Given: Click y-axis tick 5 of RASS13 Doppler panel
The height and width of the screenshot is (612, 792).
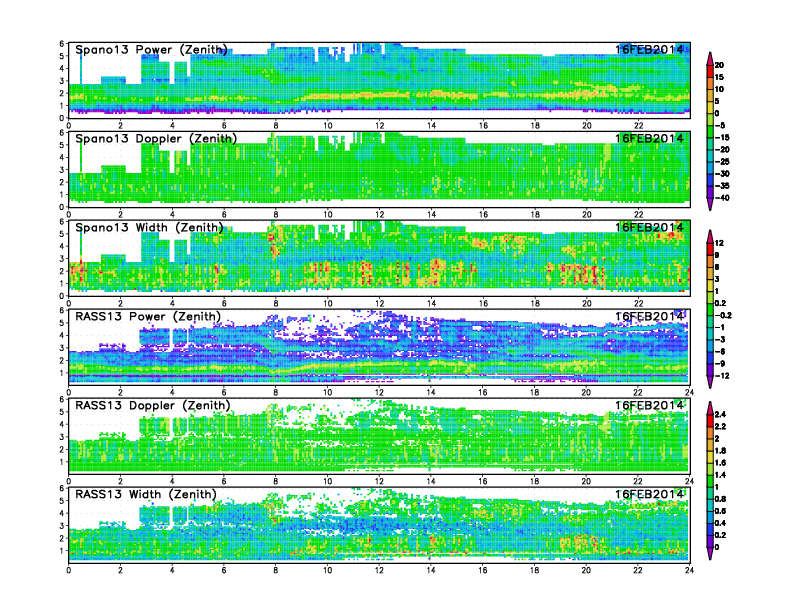Looking at the screenshot, I should click(x=62, y=412).
